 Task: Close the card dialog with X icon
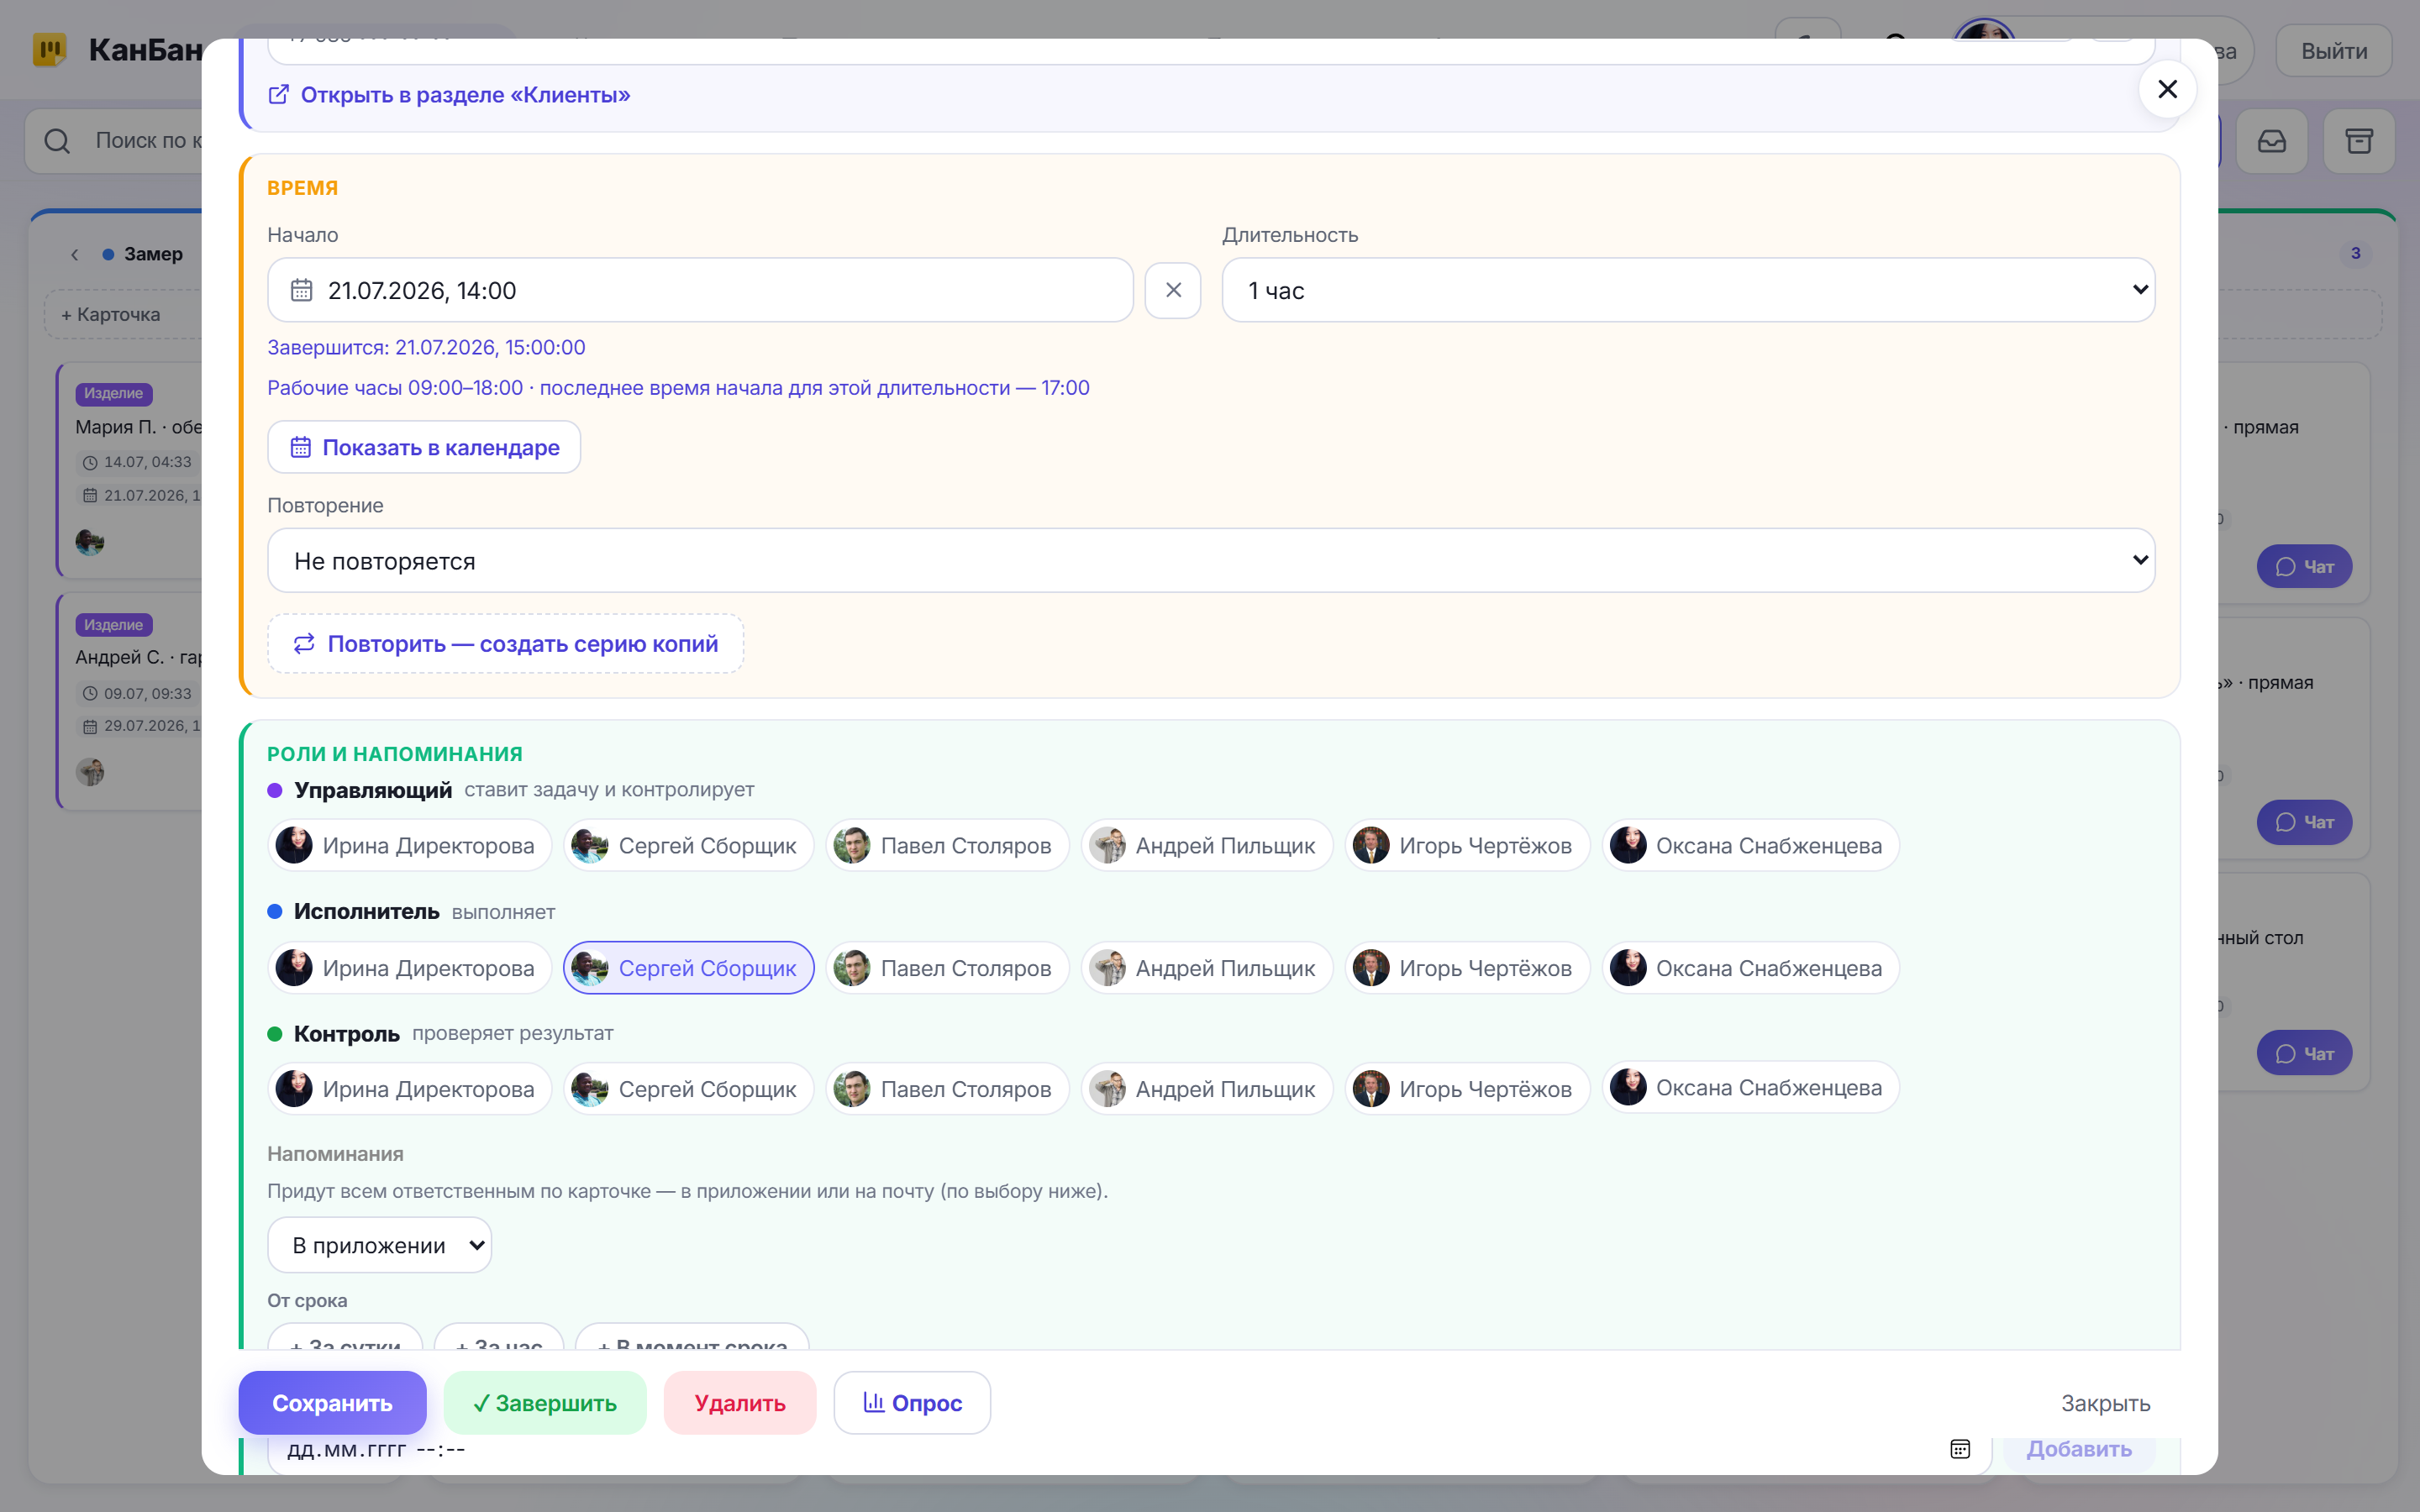2167,90
